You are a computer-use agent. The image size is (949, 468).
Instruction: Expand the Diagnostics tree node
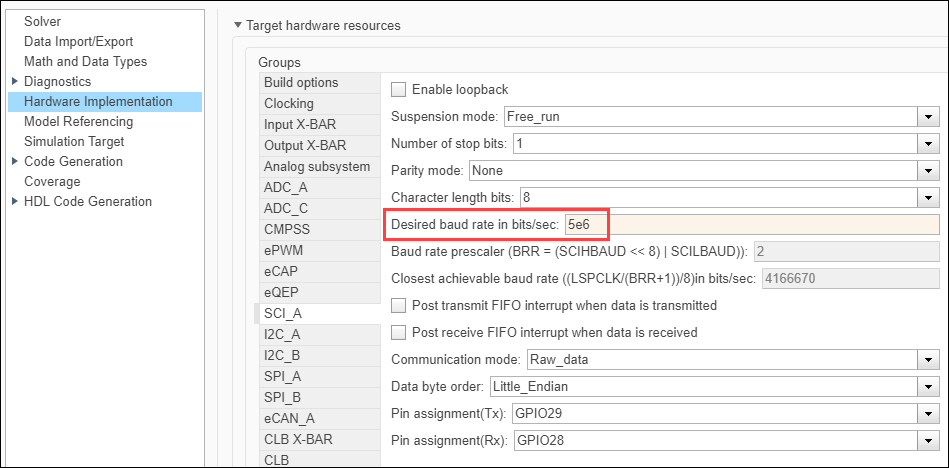pos(14,81)
